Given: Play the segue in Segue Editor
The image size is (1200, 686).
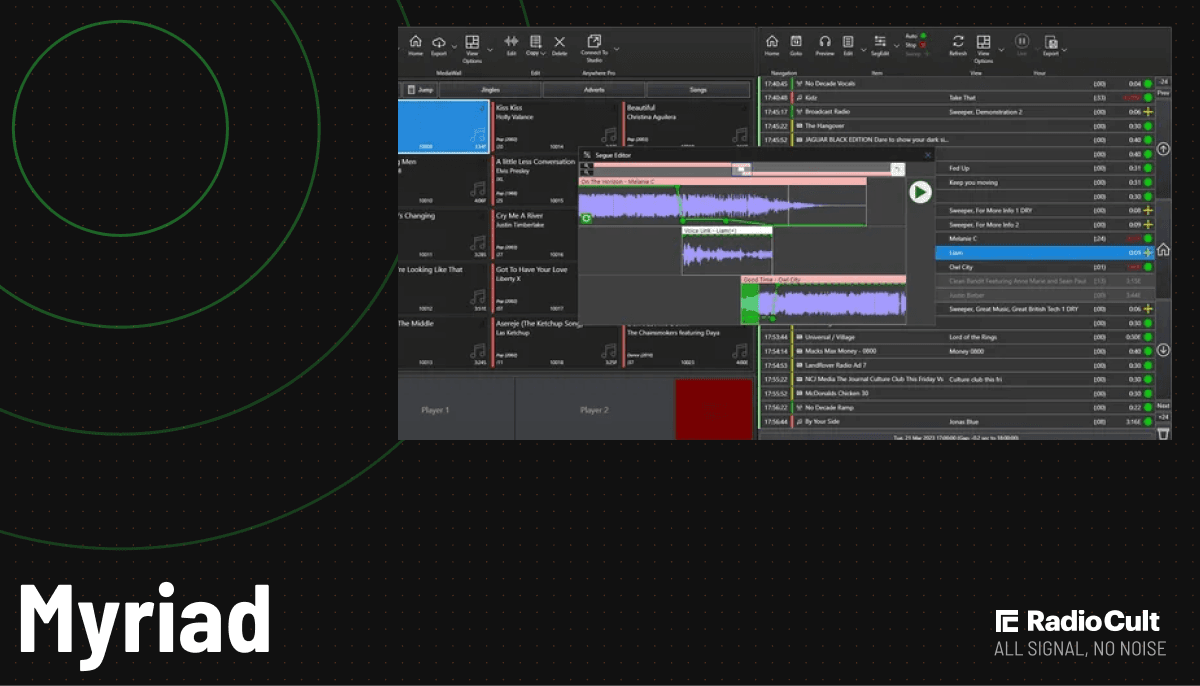Looking at the screenshot, I should coord(920,192).
